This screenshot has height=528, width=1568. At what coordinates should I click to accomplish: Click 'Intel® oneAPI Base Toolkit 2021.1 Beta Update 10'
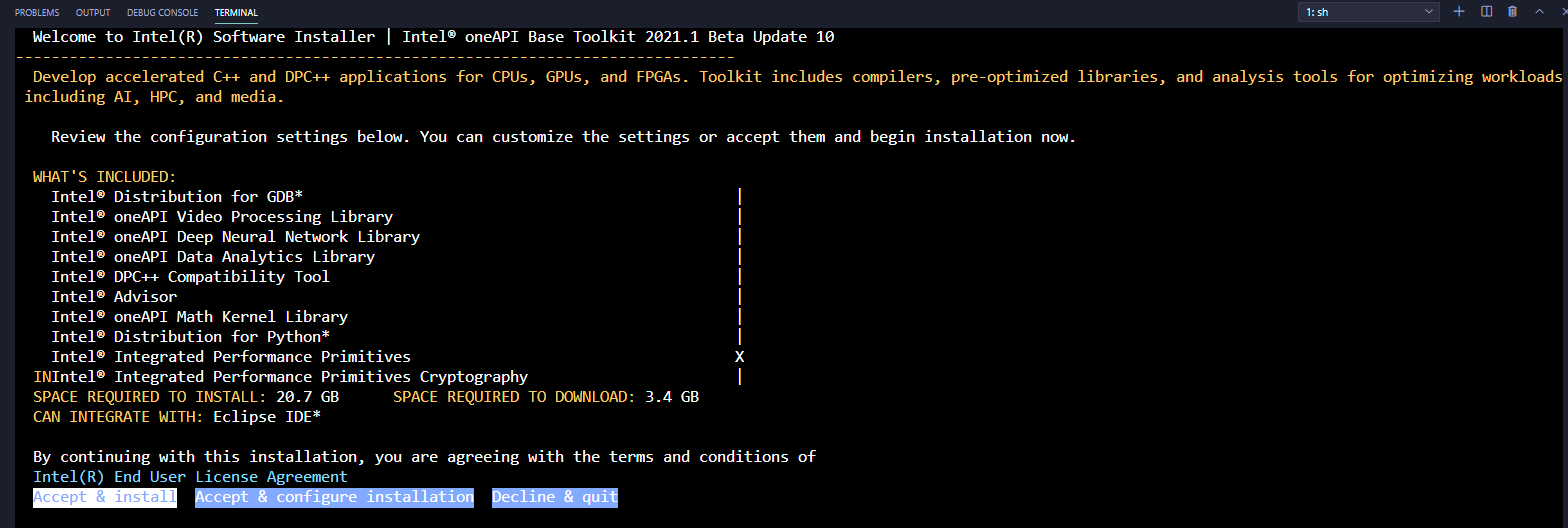(618, 37)
